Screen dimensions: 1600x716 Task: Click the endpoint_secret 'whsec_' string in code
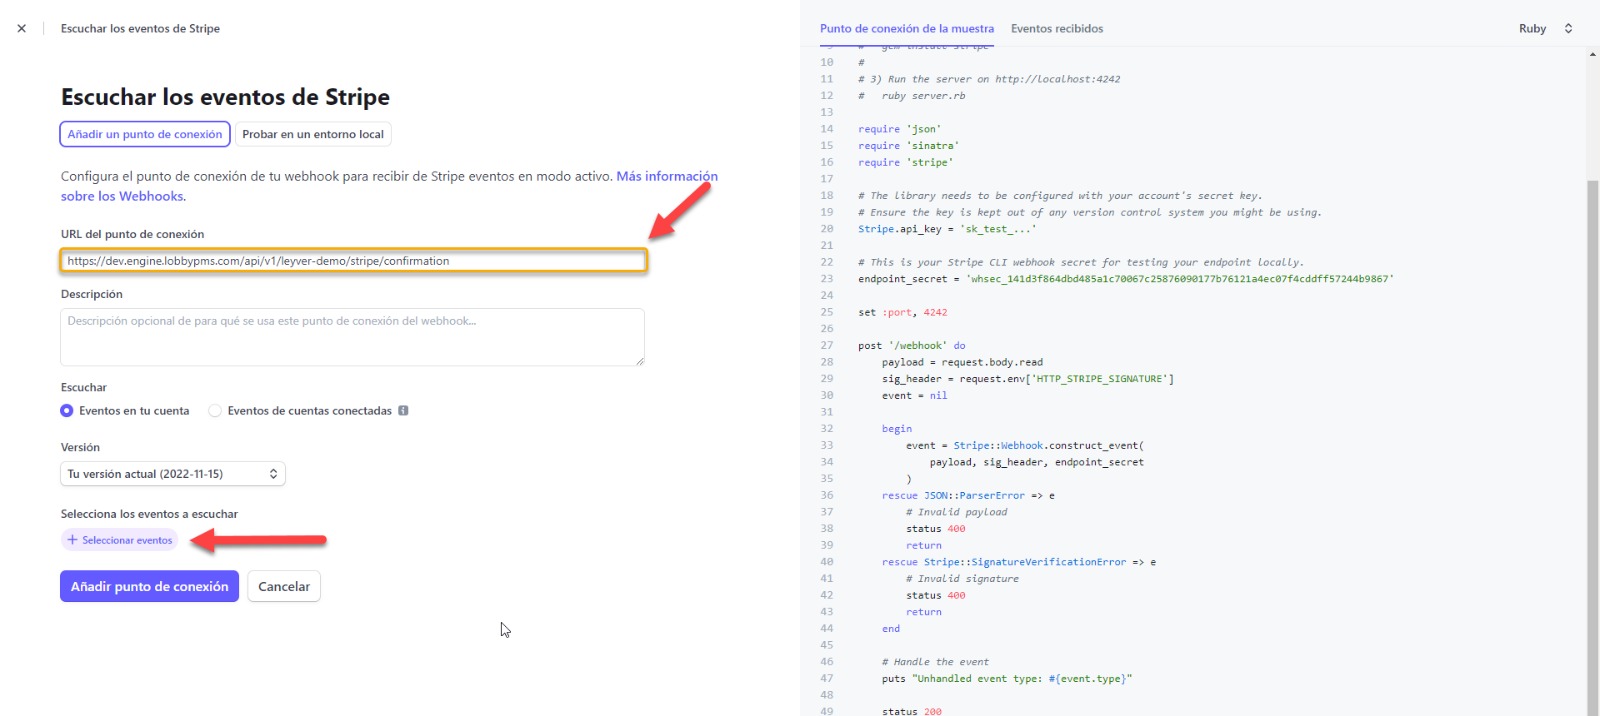pyautogui.click(x=1180, y=279)
